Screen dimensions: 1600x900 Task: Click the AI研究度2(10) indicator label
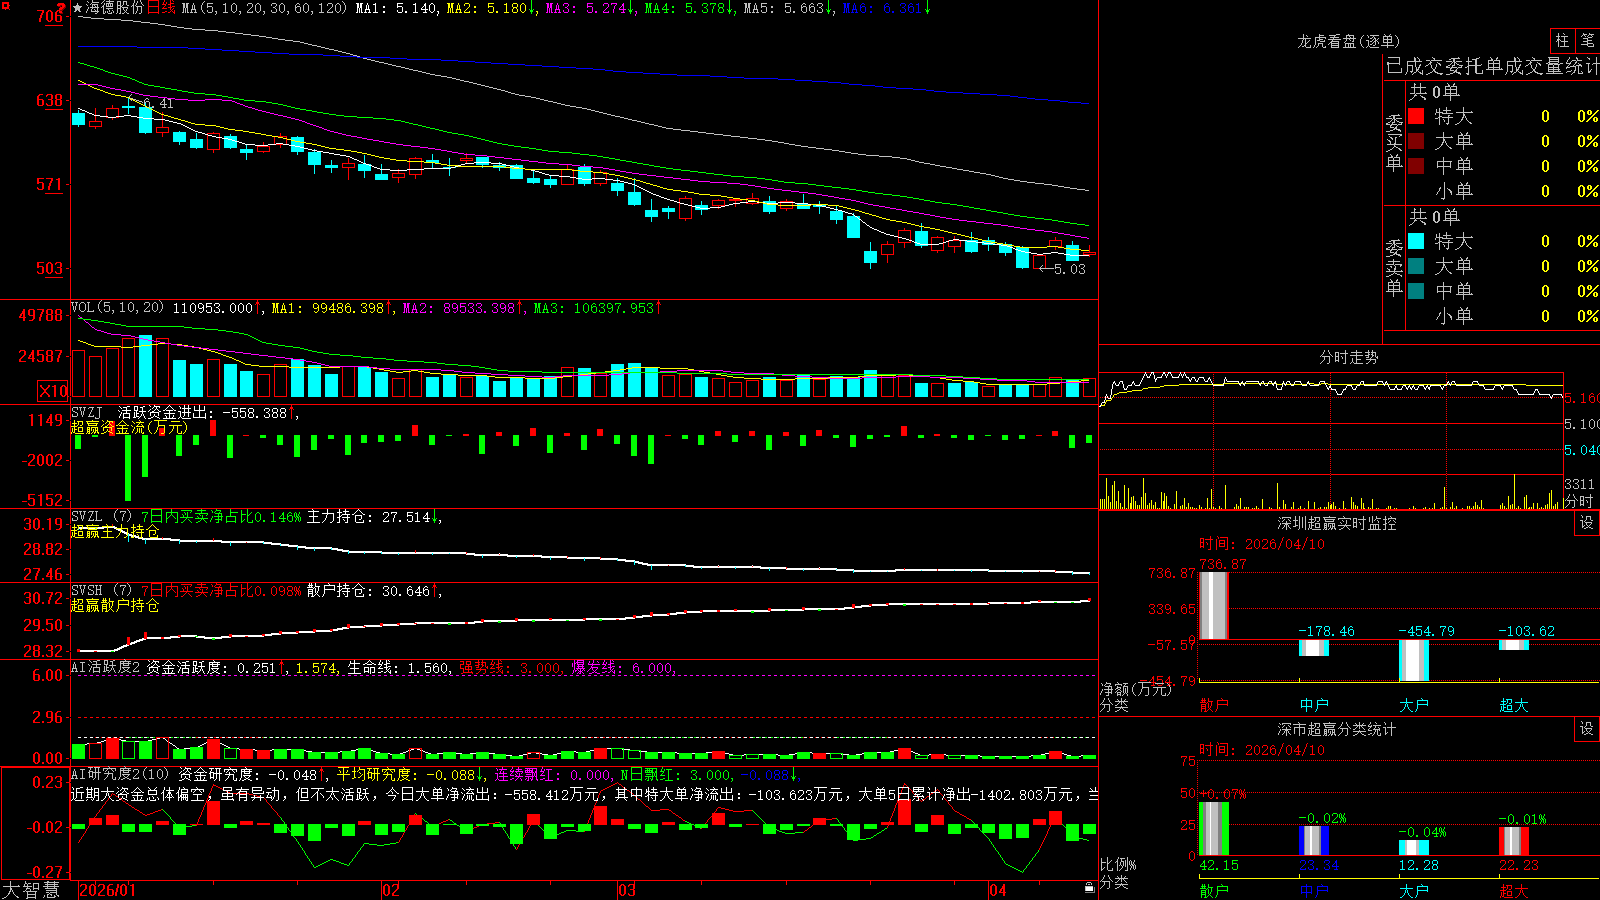(120, 774)
